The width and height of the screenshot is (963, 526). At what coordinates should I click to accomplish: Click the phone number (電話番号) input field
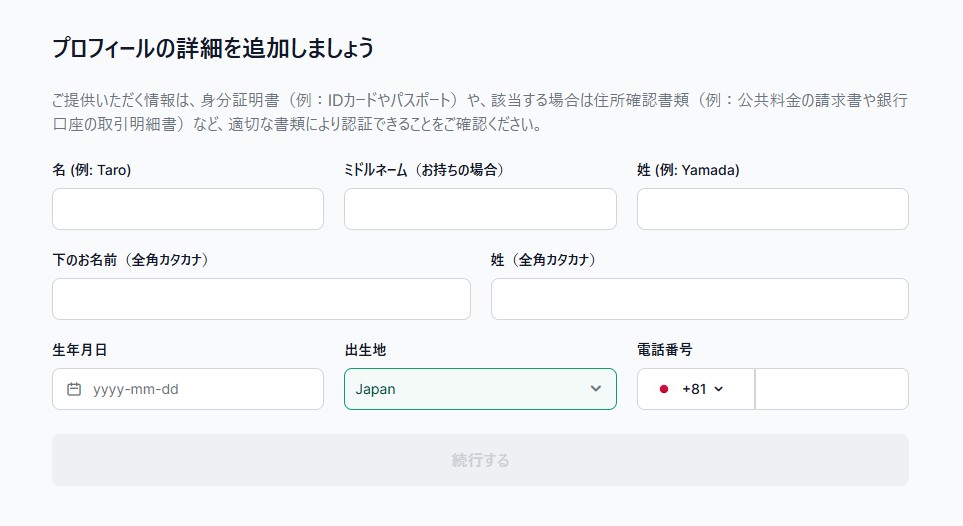click(x=832, y=389)
